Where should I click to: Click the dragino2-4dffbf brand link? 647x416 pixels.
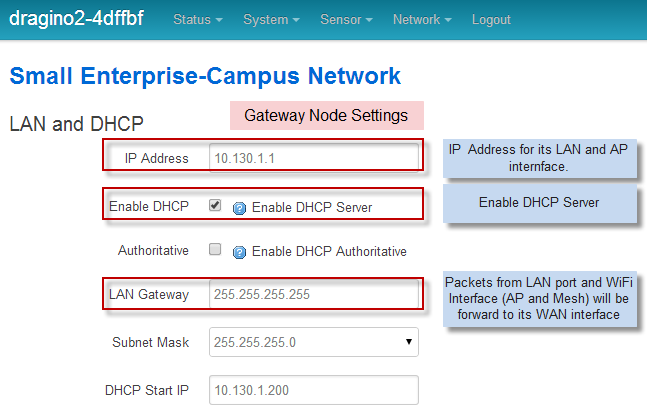pyautogui.click(x=76, y=19)
